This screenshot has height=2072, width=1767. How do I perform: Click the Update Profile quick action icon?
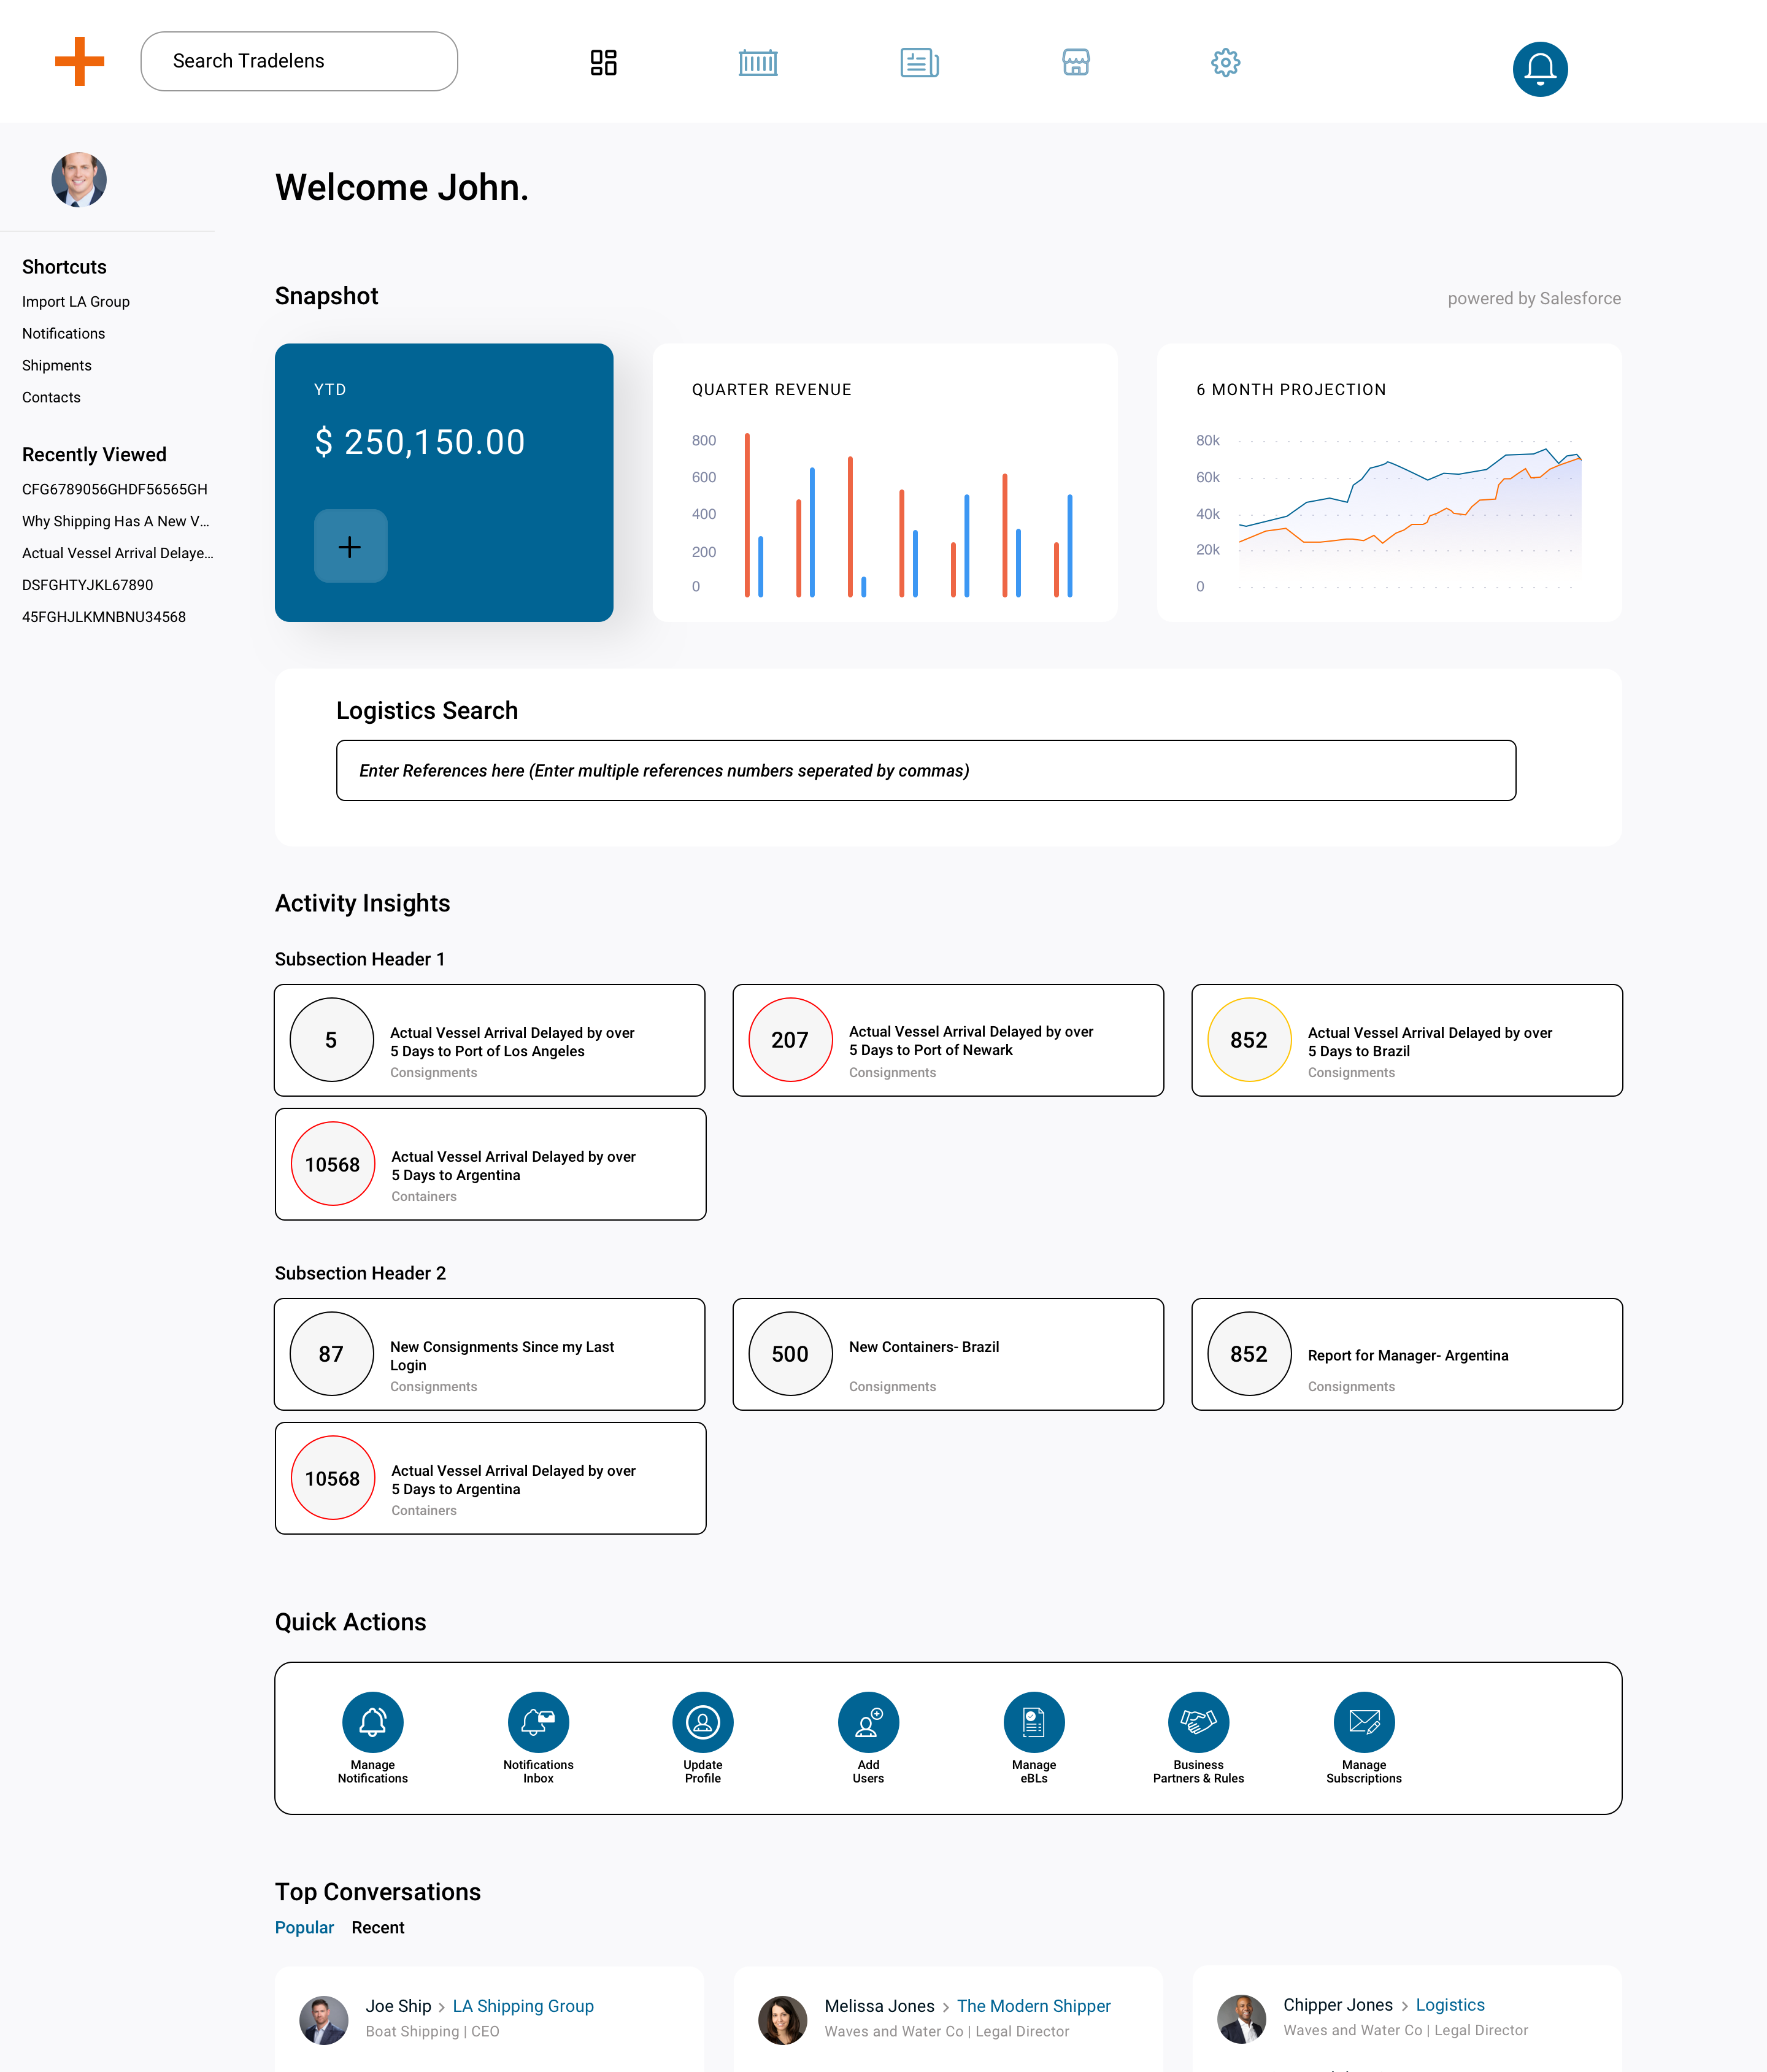(x=702, y=1721)
